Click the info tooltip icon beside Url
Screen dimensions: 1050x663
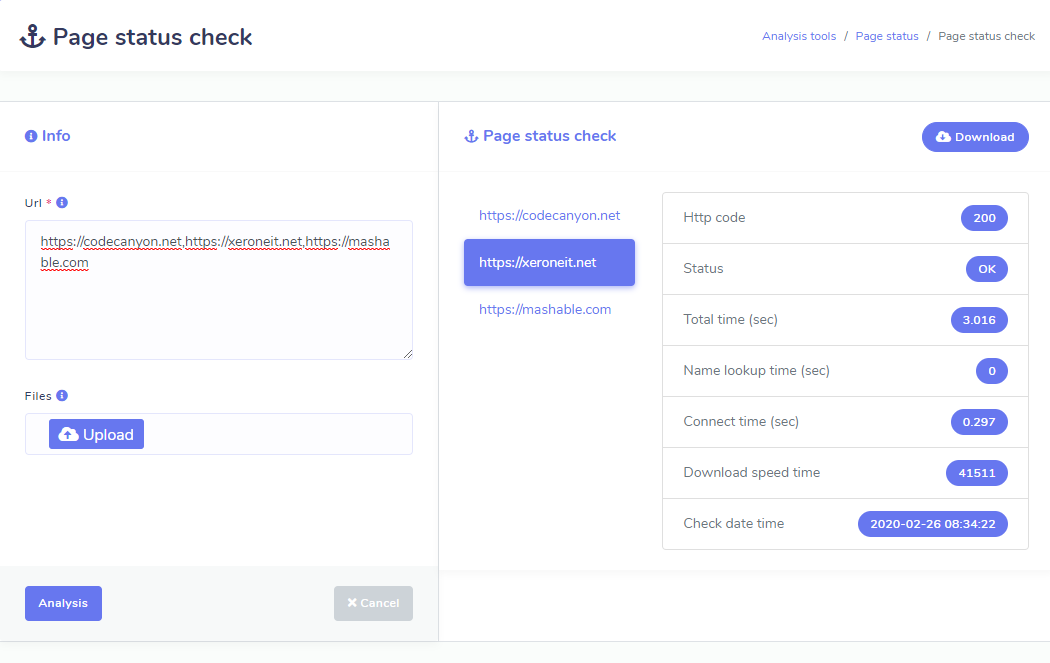tap(62, 202)
